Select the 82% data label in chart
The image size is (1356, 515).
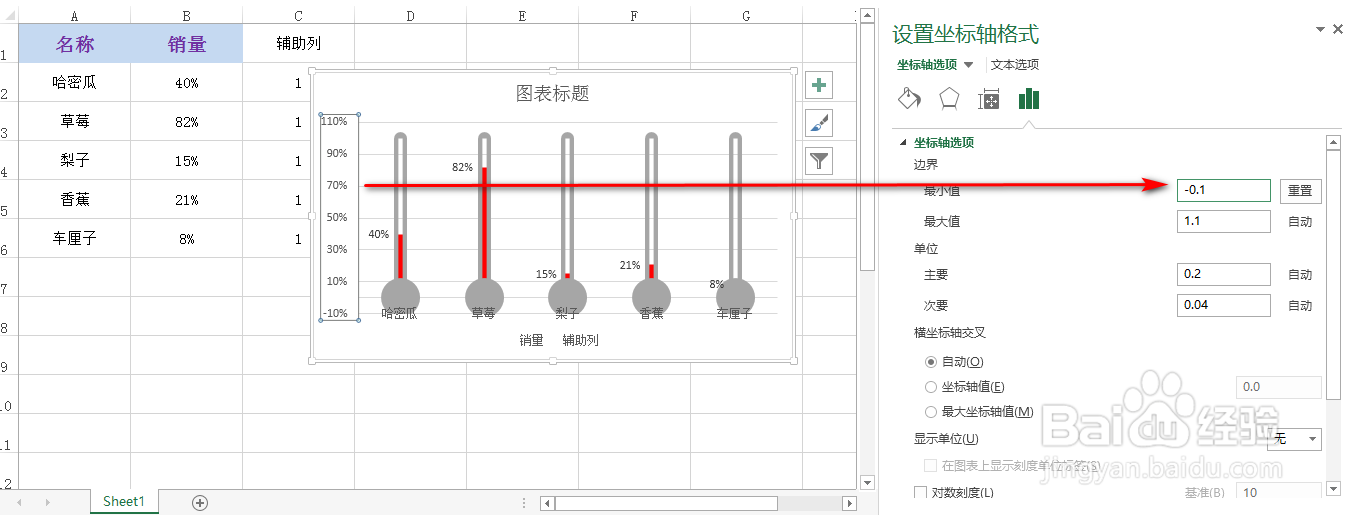tap(462, 167)
